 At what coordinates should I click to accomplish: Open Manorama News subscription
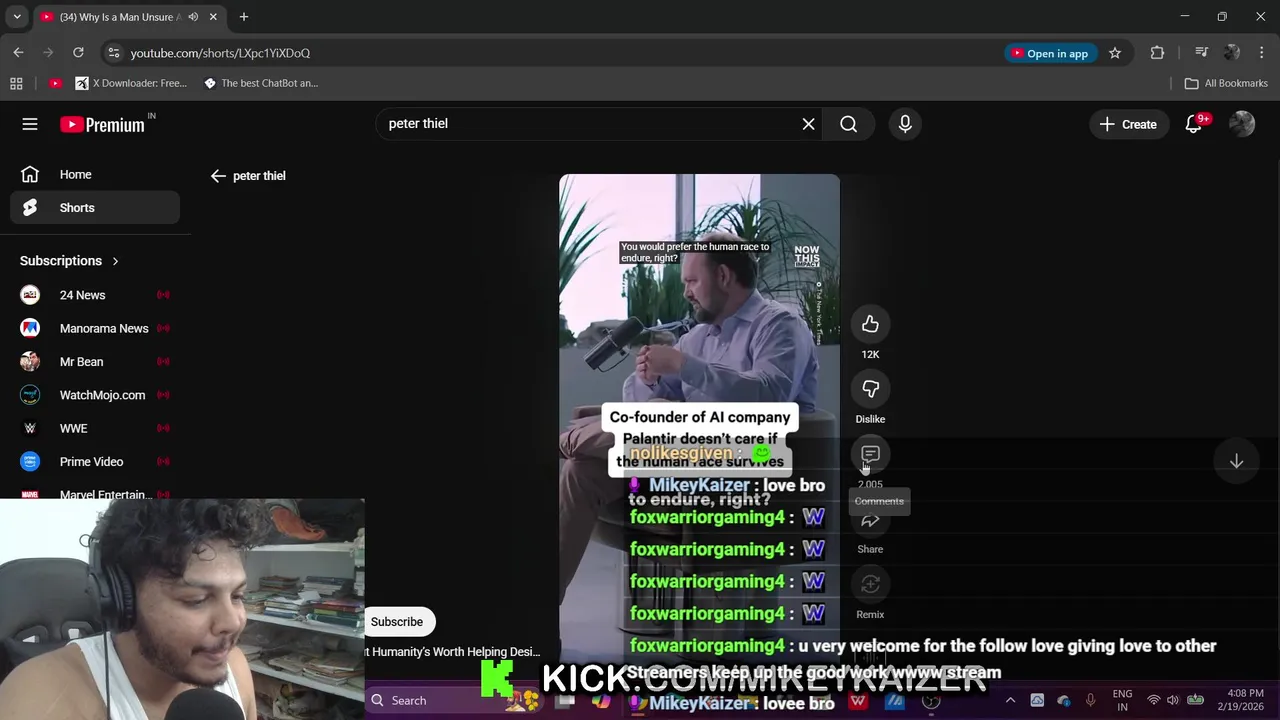coord(95,328)
